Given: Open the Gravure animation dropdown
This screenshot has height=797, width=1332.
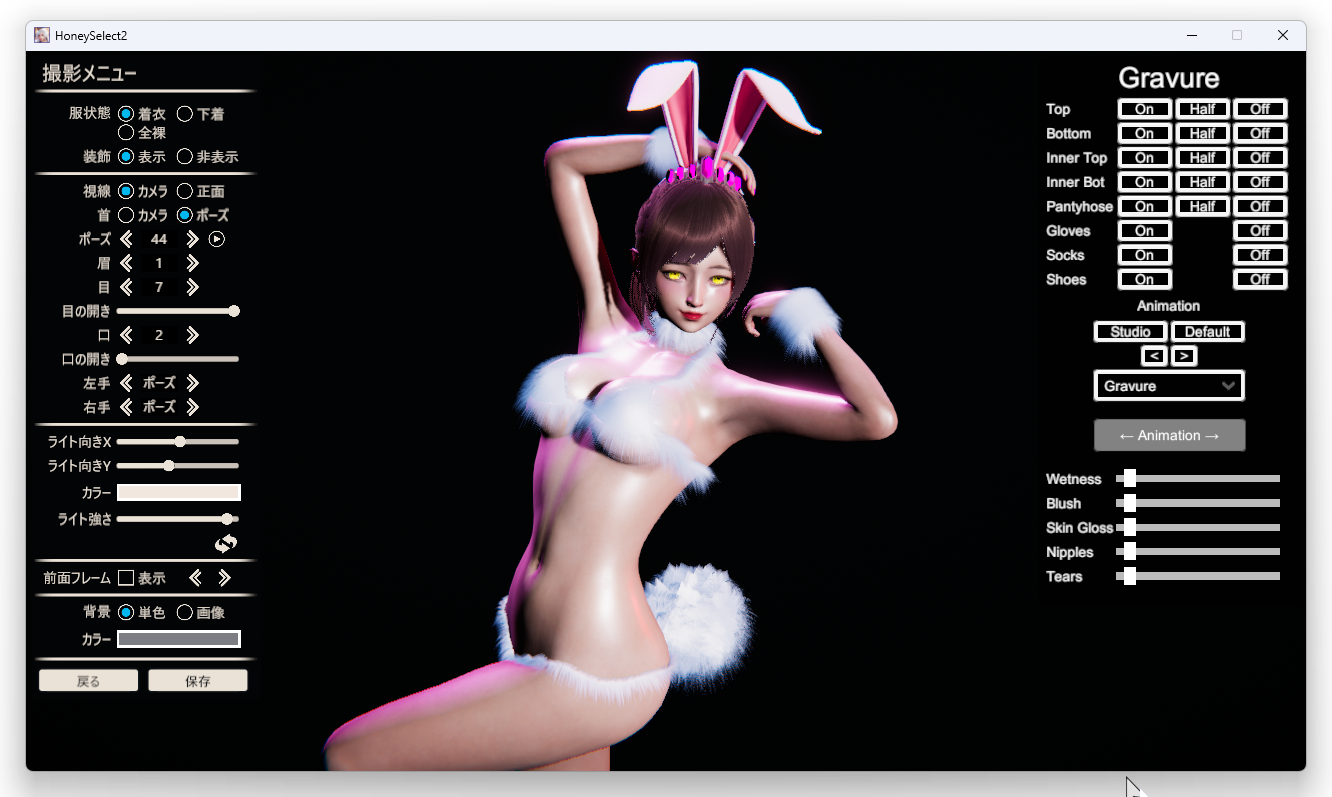Looking at the screenshot, I should 1169,386.
